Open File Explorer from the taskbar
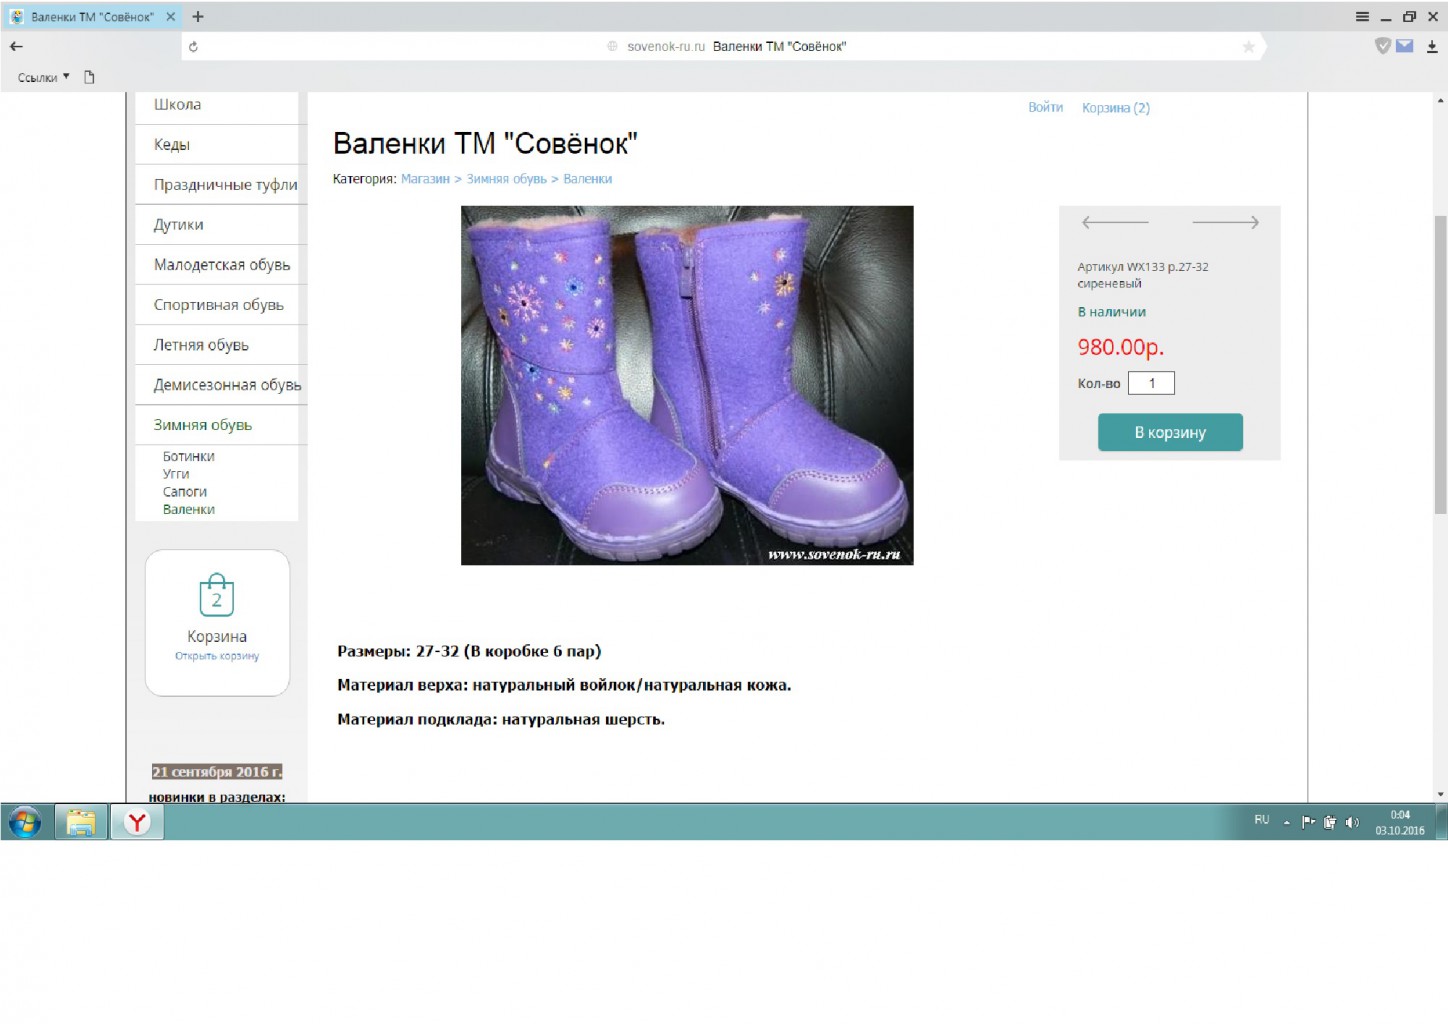 [80, 822]
